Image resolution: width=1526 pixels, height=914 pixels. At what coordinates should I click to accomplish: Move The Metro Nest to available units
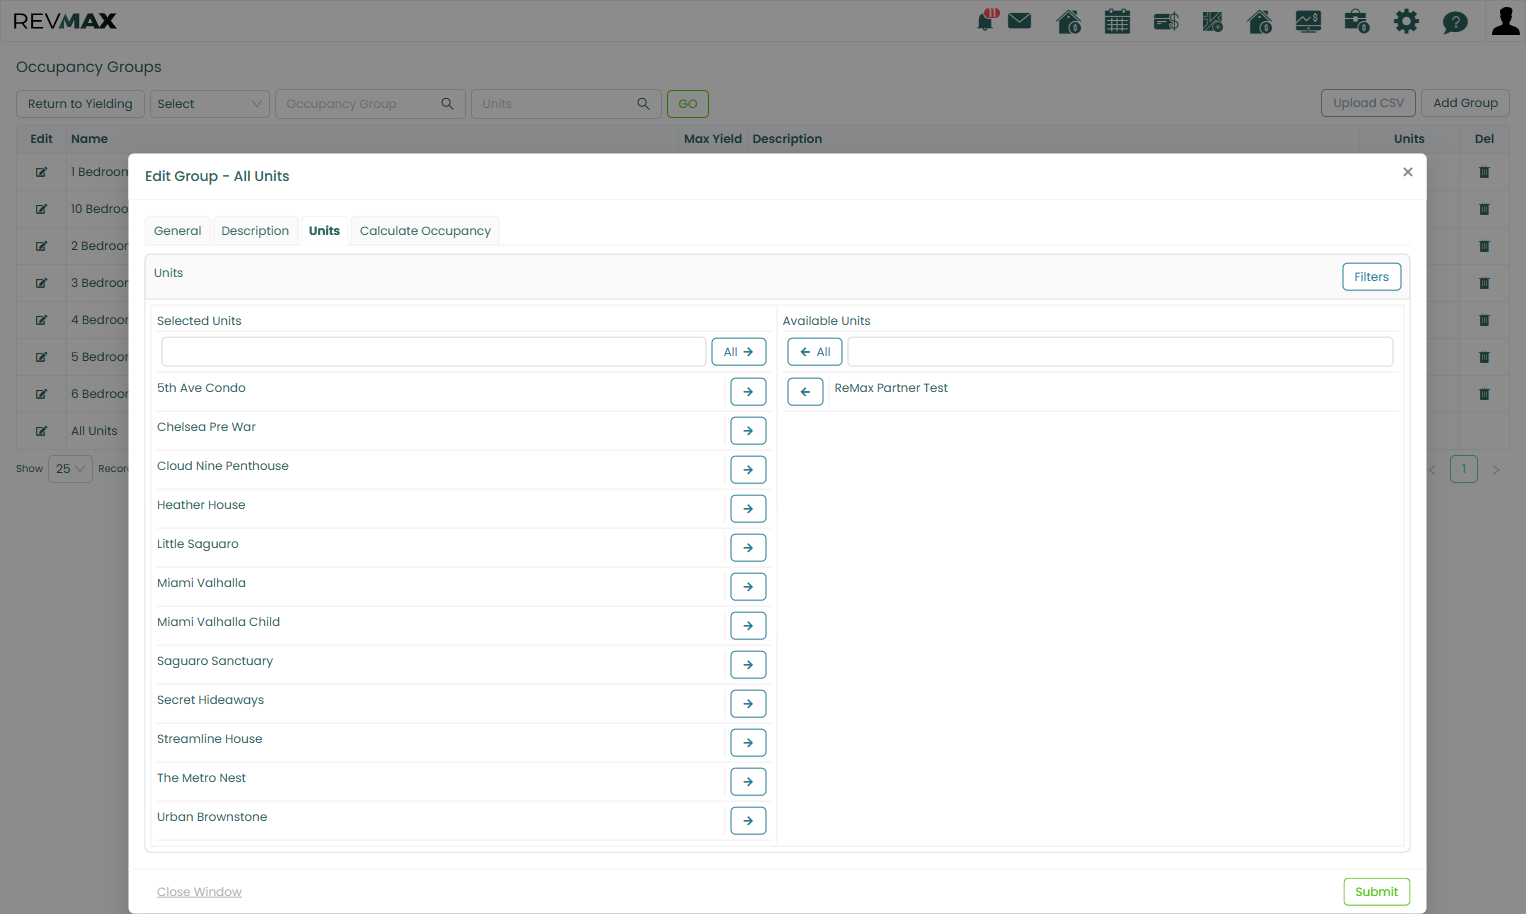pos(748,782)
